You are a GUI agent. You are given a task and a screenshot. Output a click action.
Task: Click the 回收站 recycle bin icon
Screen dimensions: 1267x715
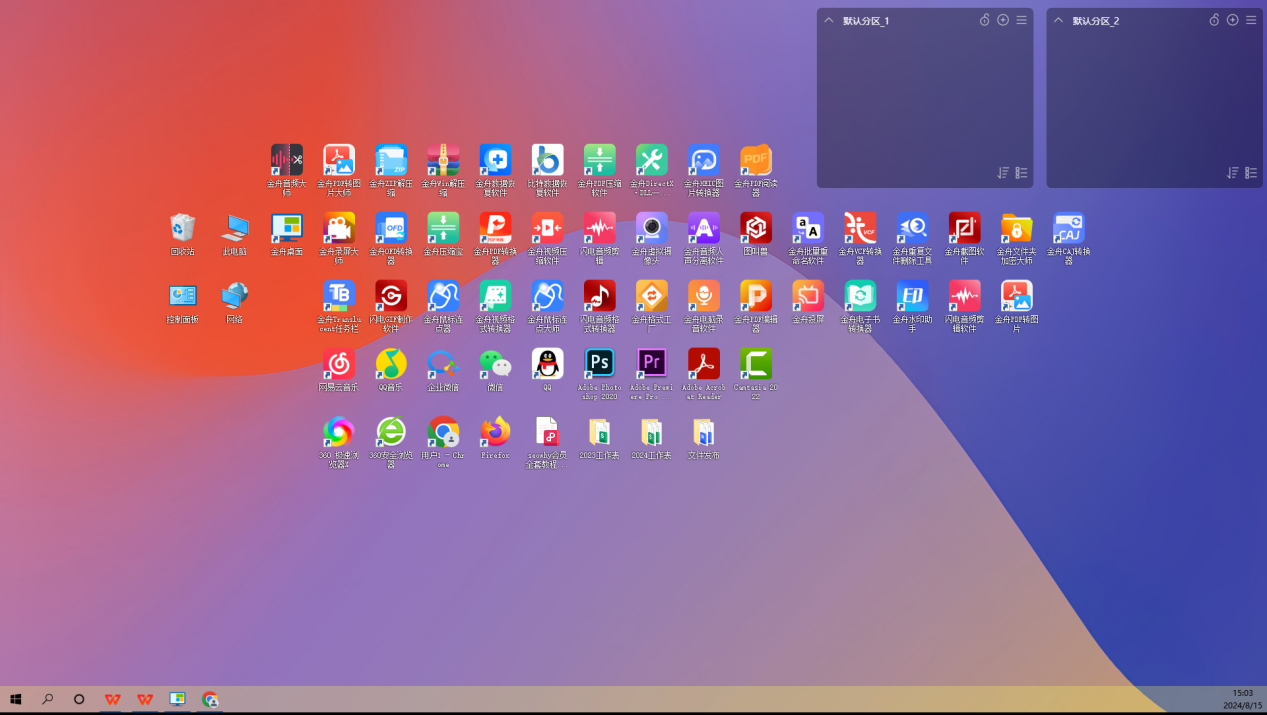tap(182, 228)
